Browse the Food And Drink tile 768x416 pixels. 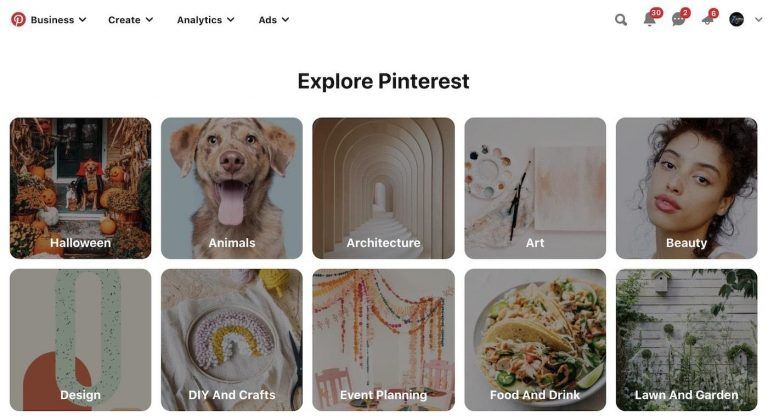coord(535,340)
